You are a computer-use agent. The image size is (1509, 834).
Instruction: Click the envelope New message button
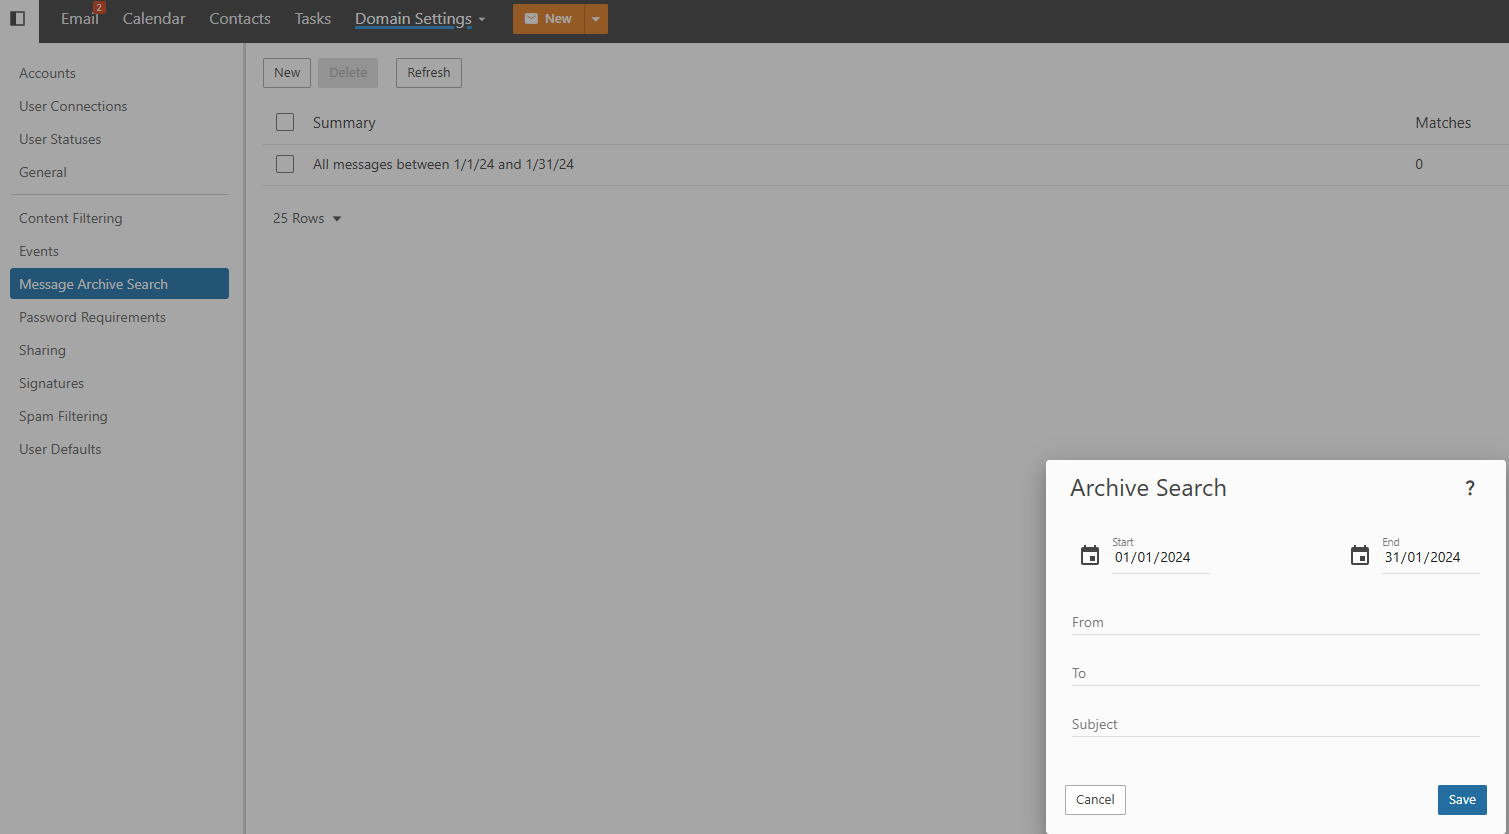548,19
